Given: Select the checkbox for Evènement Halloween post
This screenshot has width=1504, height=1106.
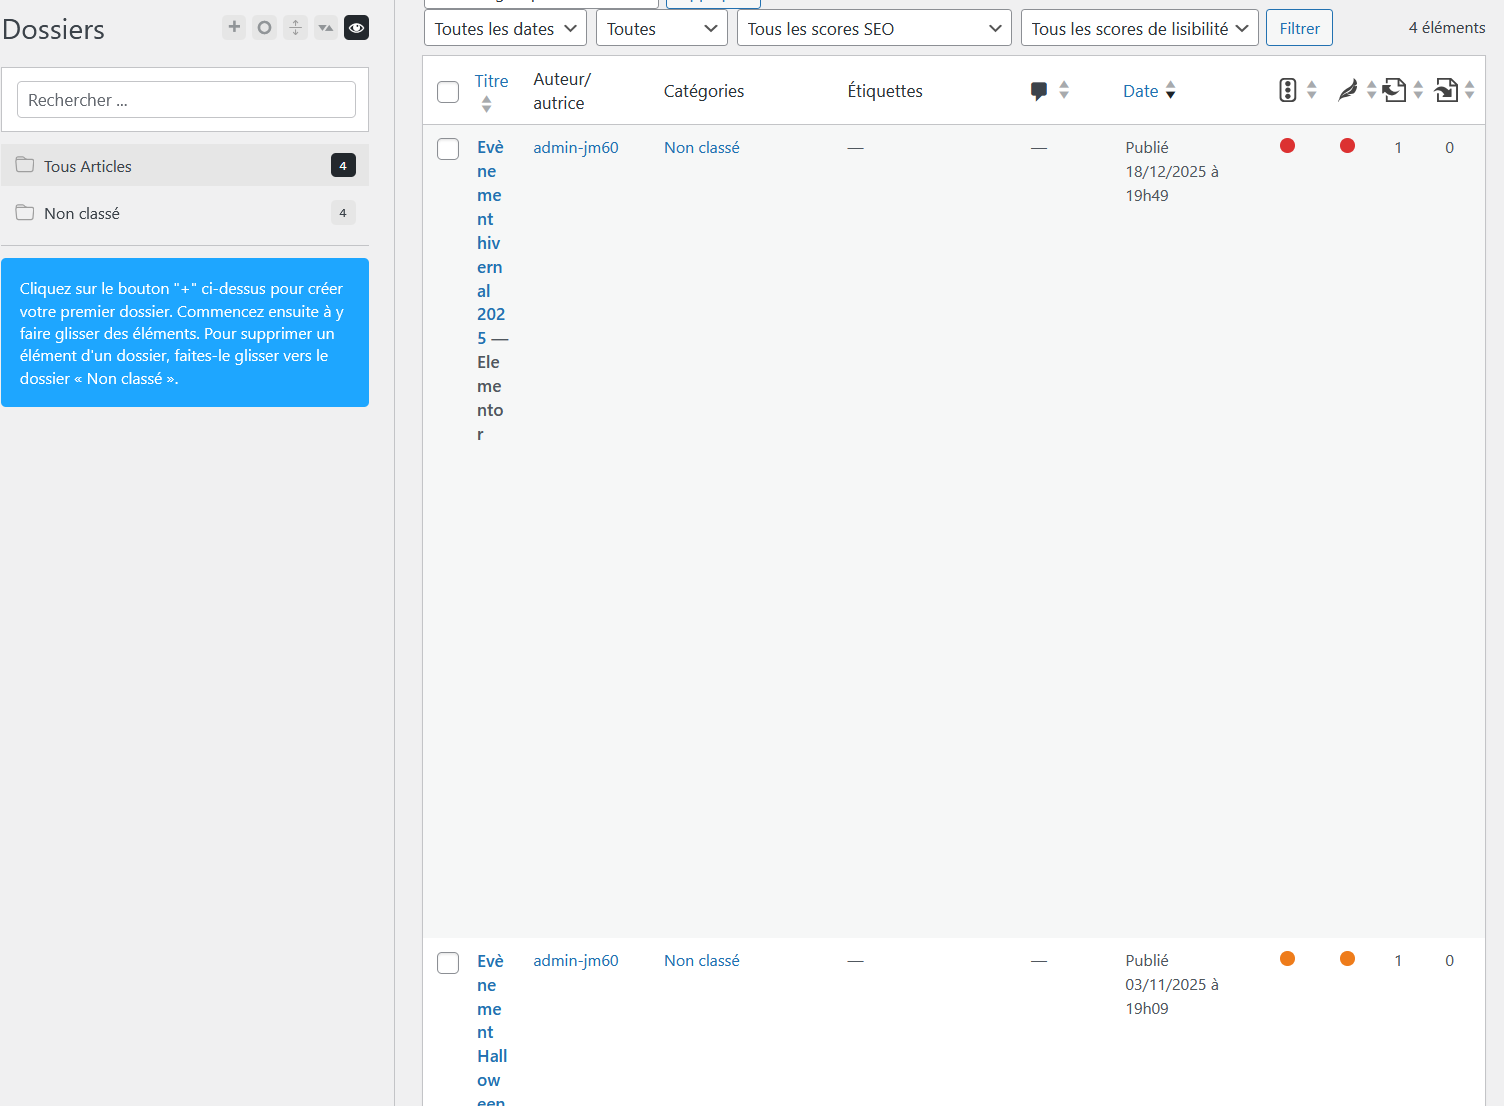Looking at the screenshot, I should point(448,963).
